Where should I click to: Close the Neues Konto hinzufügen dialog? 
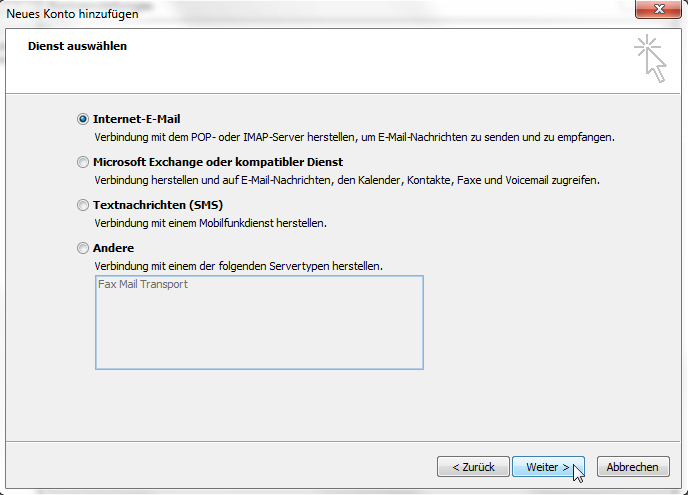658,9
